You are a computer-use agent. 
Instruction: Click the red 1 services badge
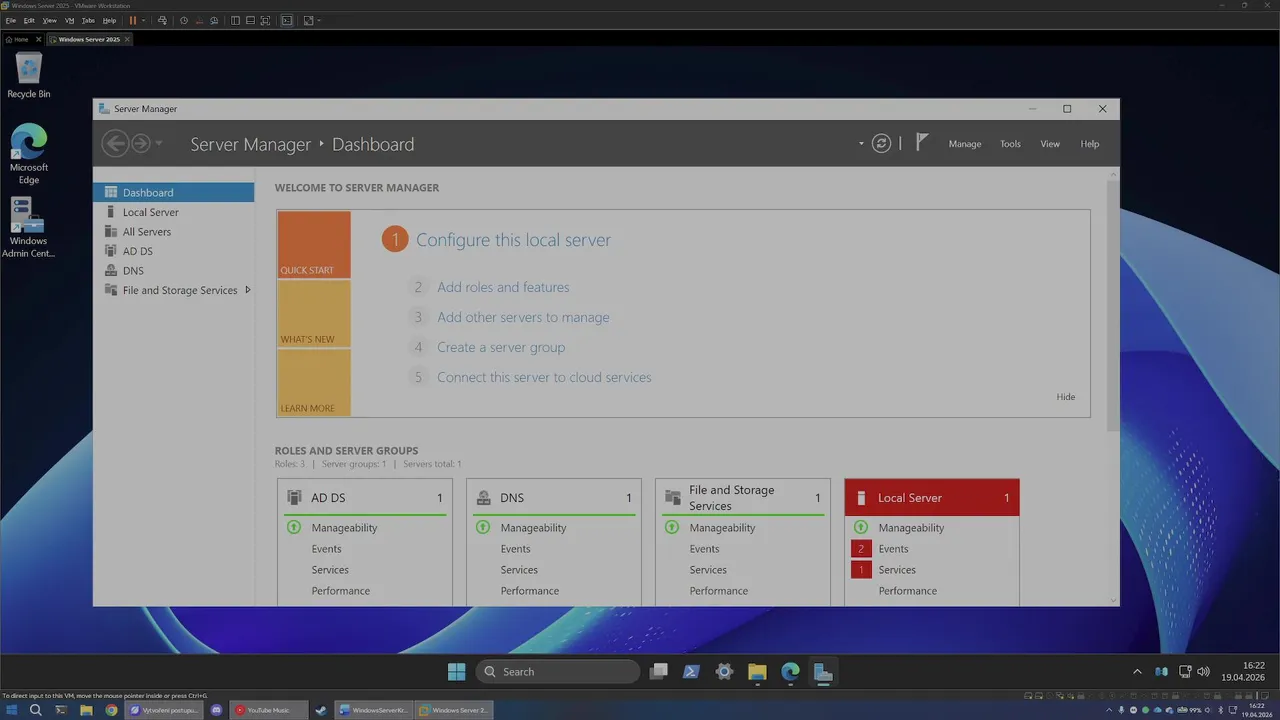[861, 570]
